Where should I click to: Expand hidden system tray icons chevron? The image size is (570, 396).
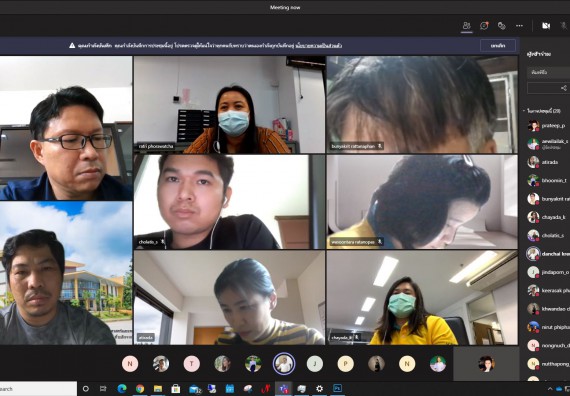click(550, 389)
